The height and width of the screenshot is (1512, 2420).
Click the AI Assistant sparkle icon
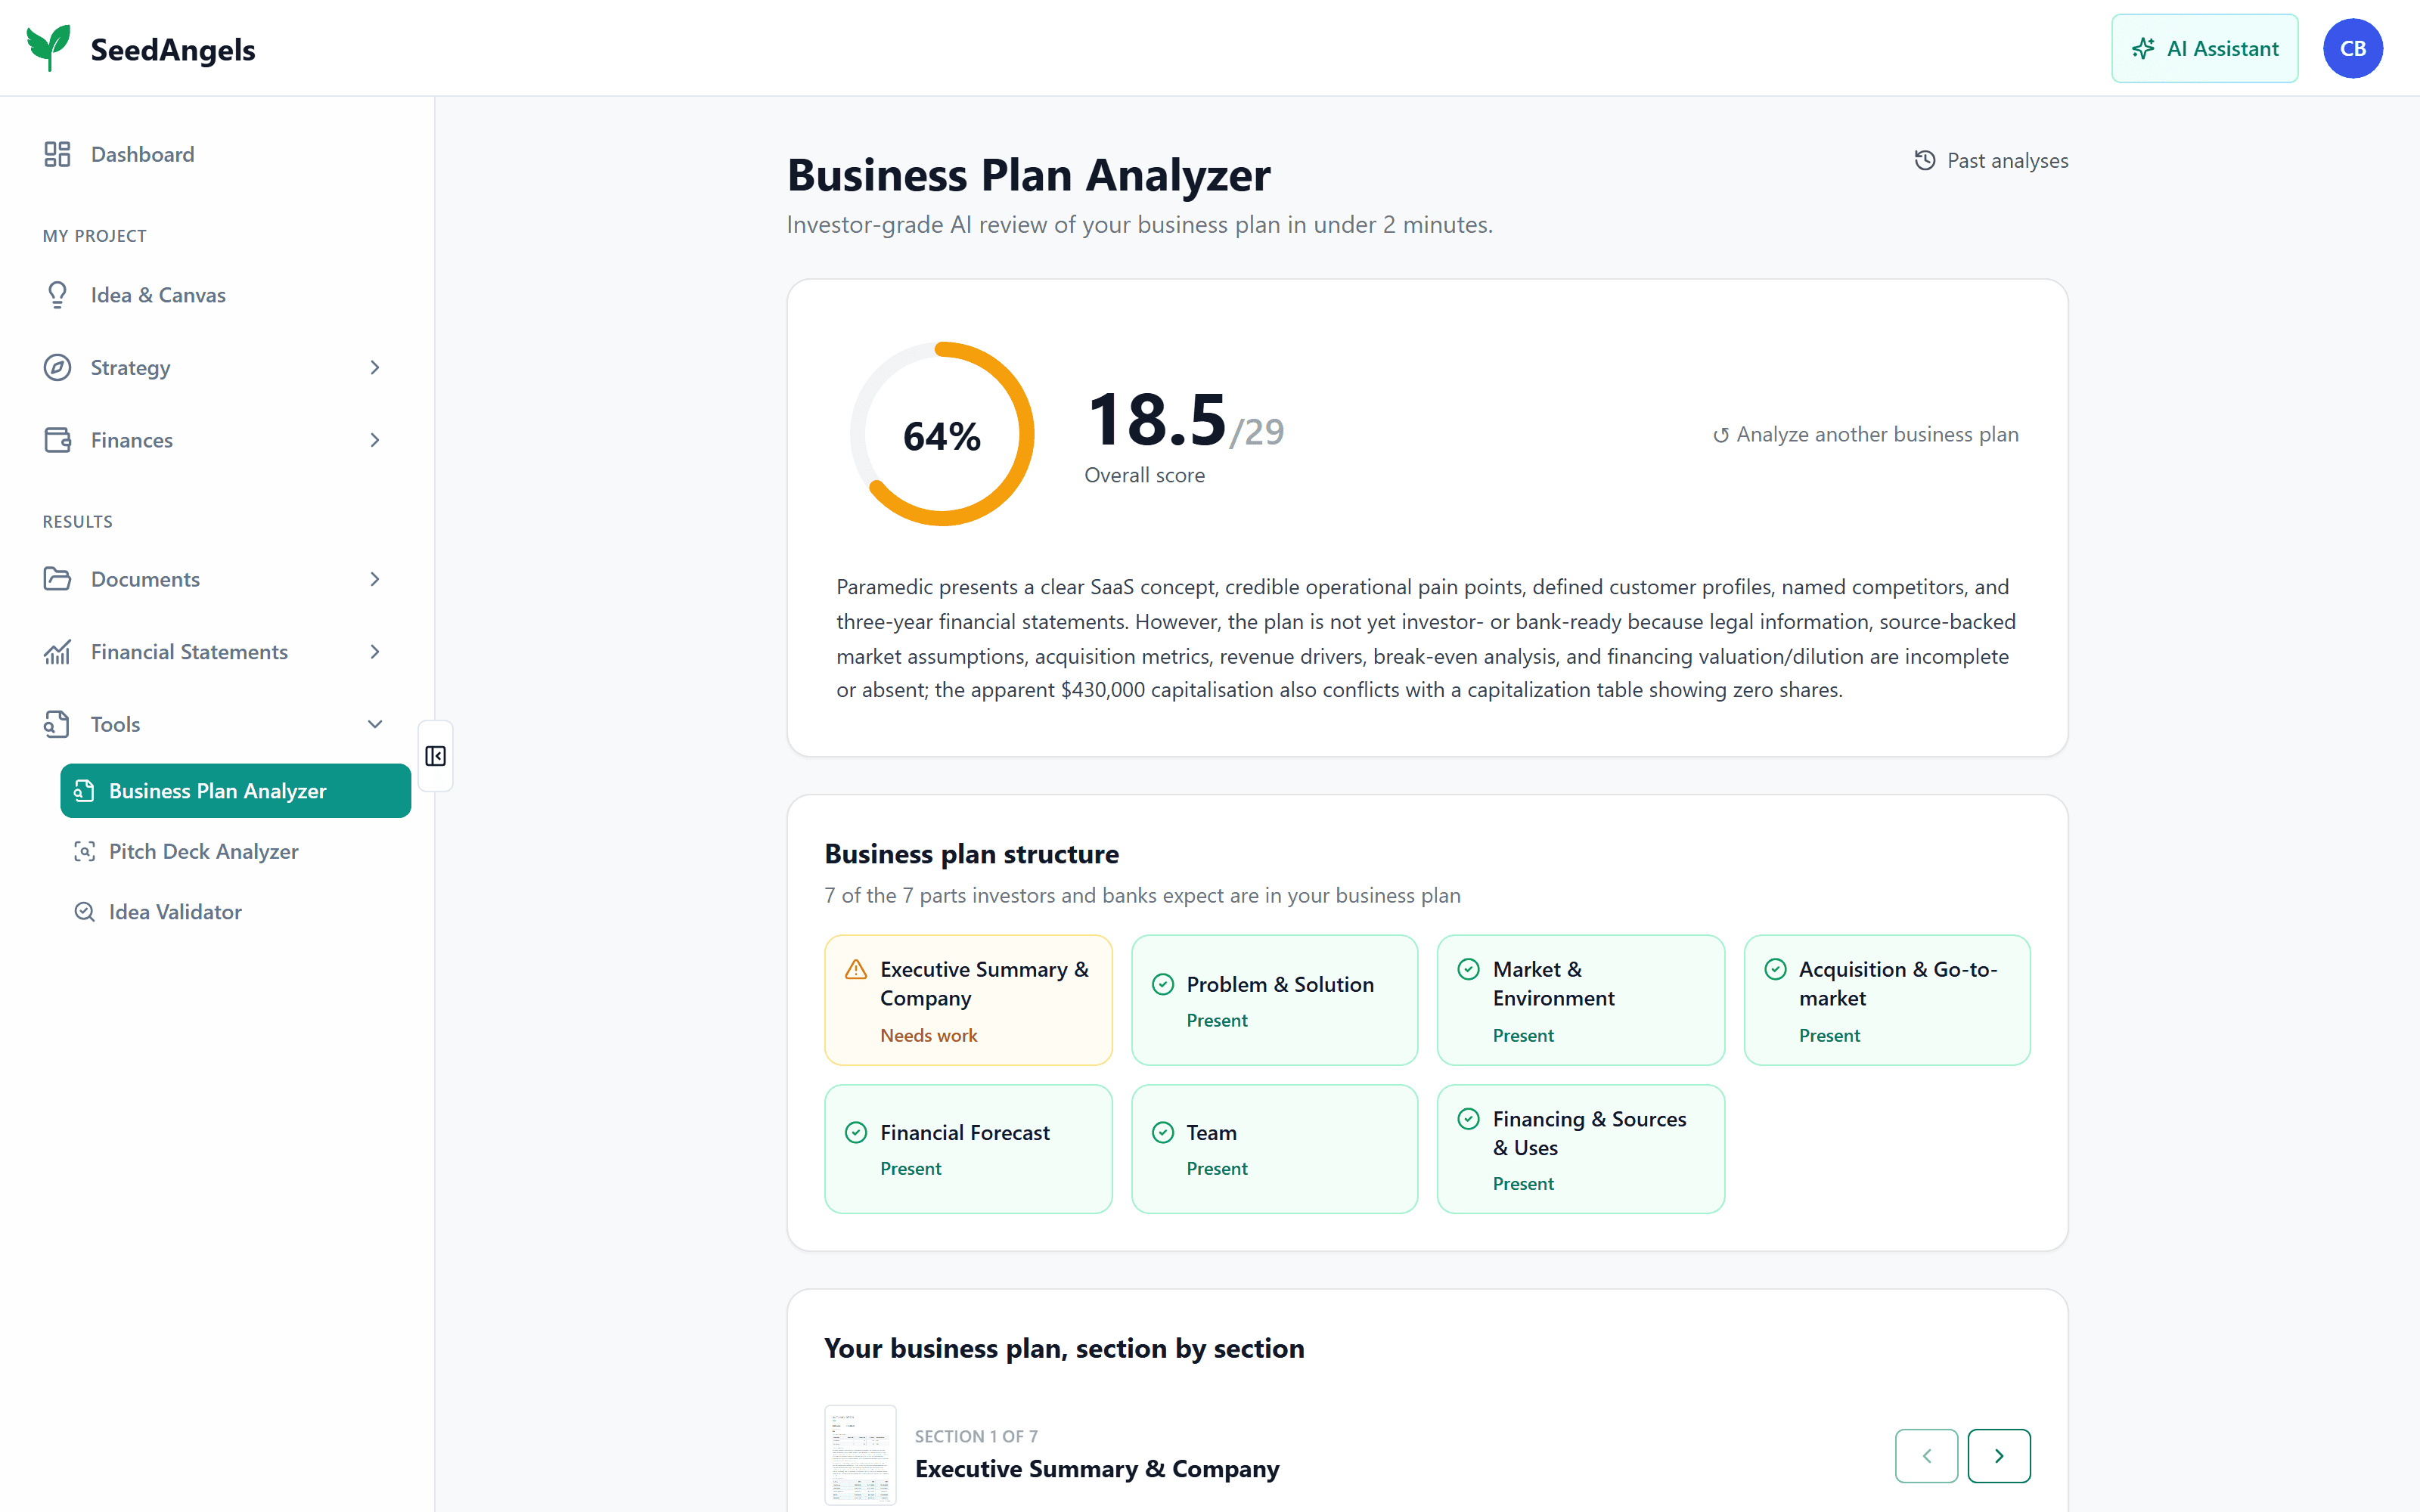point(2142,48)
